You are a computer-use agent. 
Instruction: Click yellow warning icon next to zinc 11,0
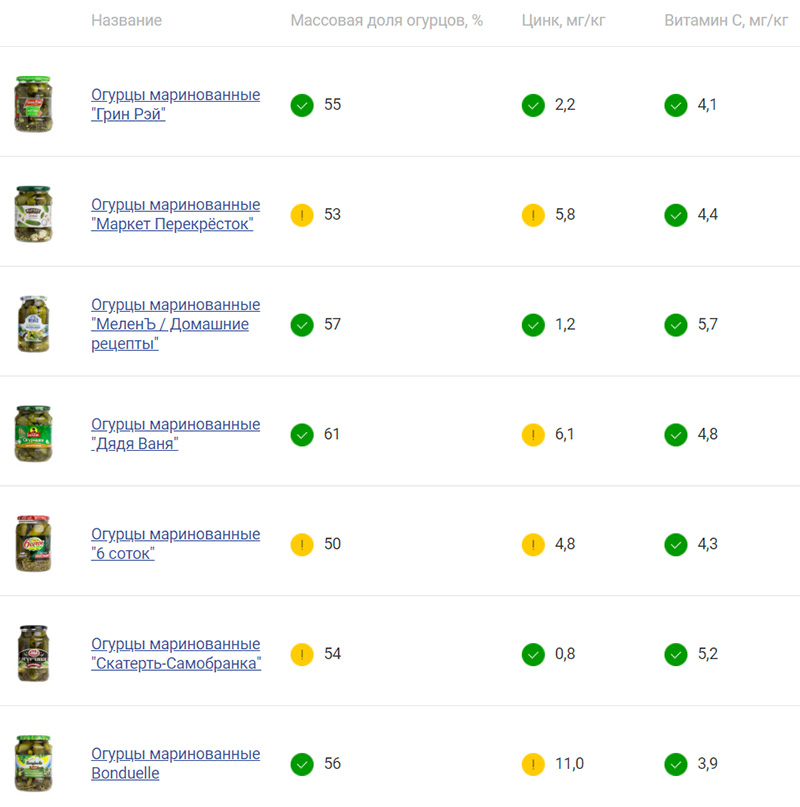pyautogui.click(x=533, y=764)
